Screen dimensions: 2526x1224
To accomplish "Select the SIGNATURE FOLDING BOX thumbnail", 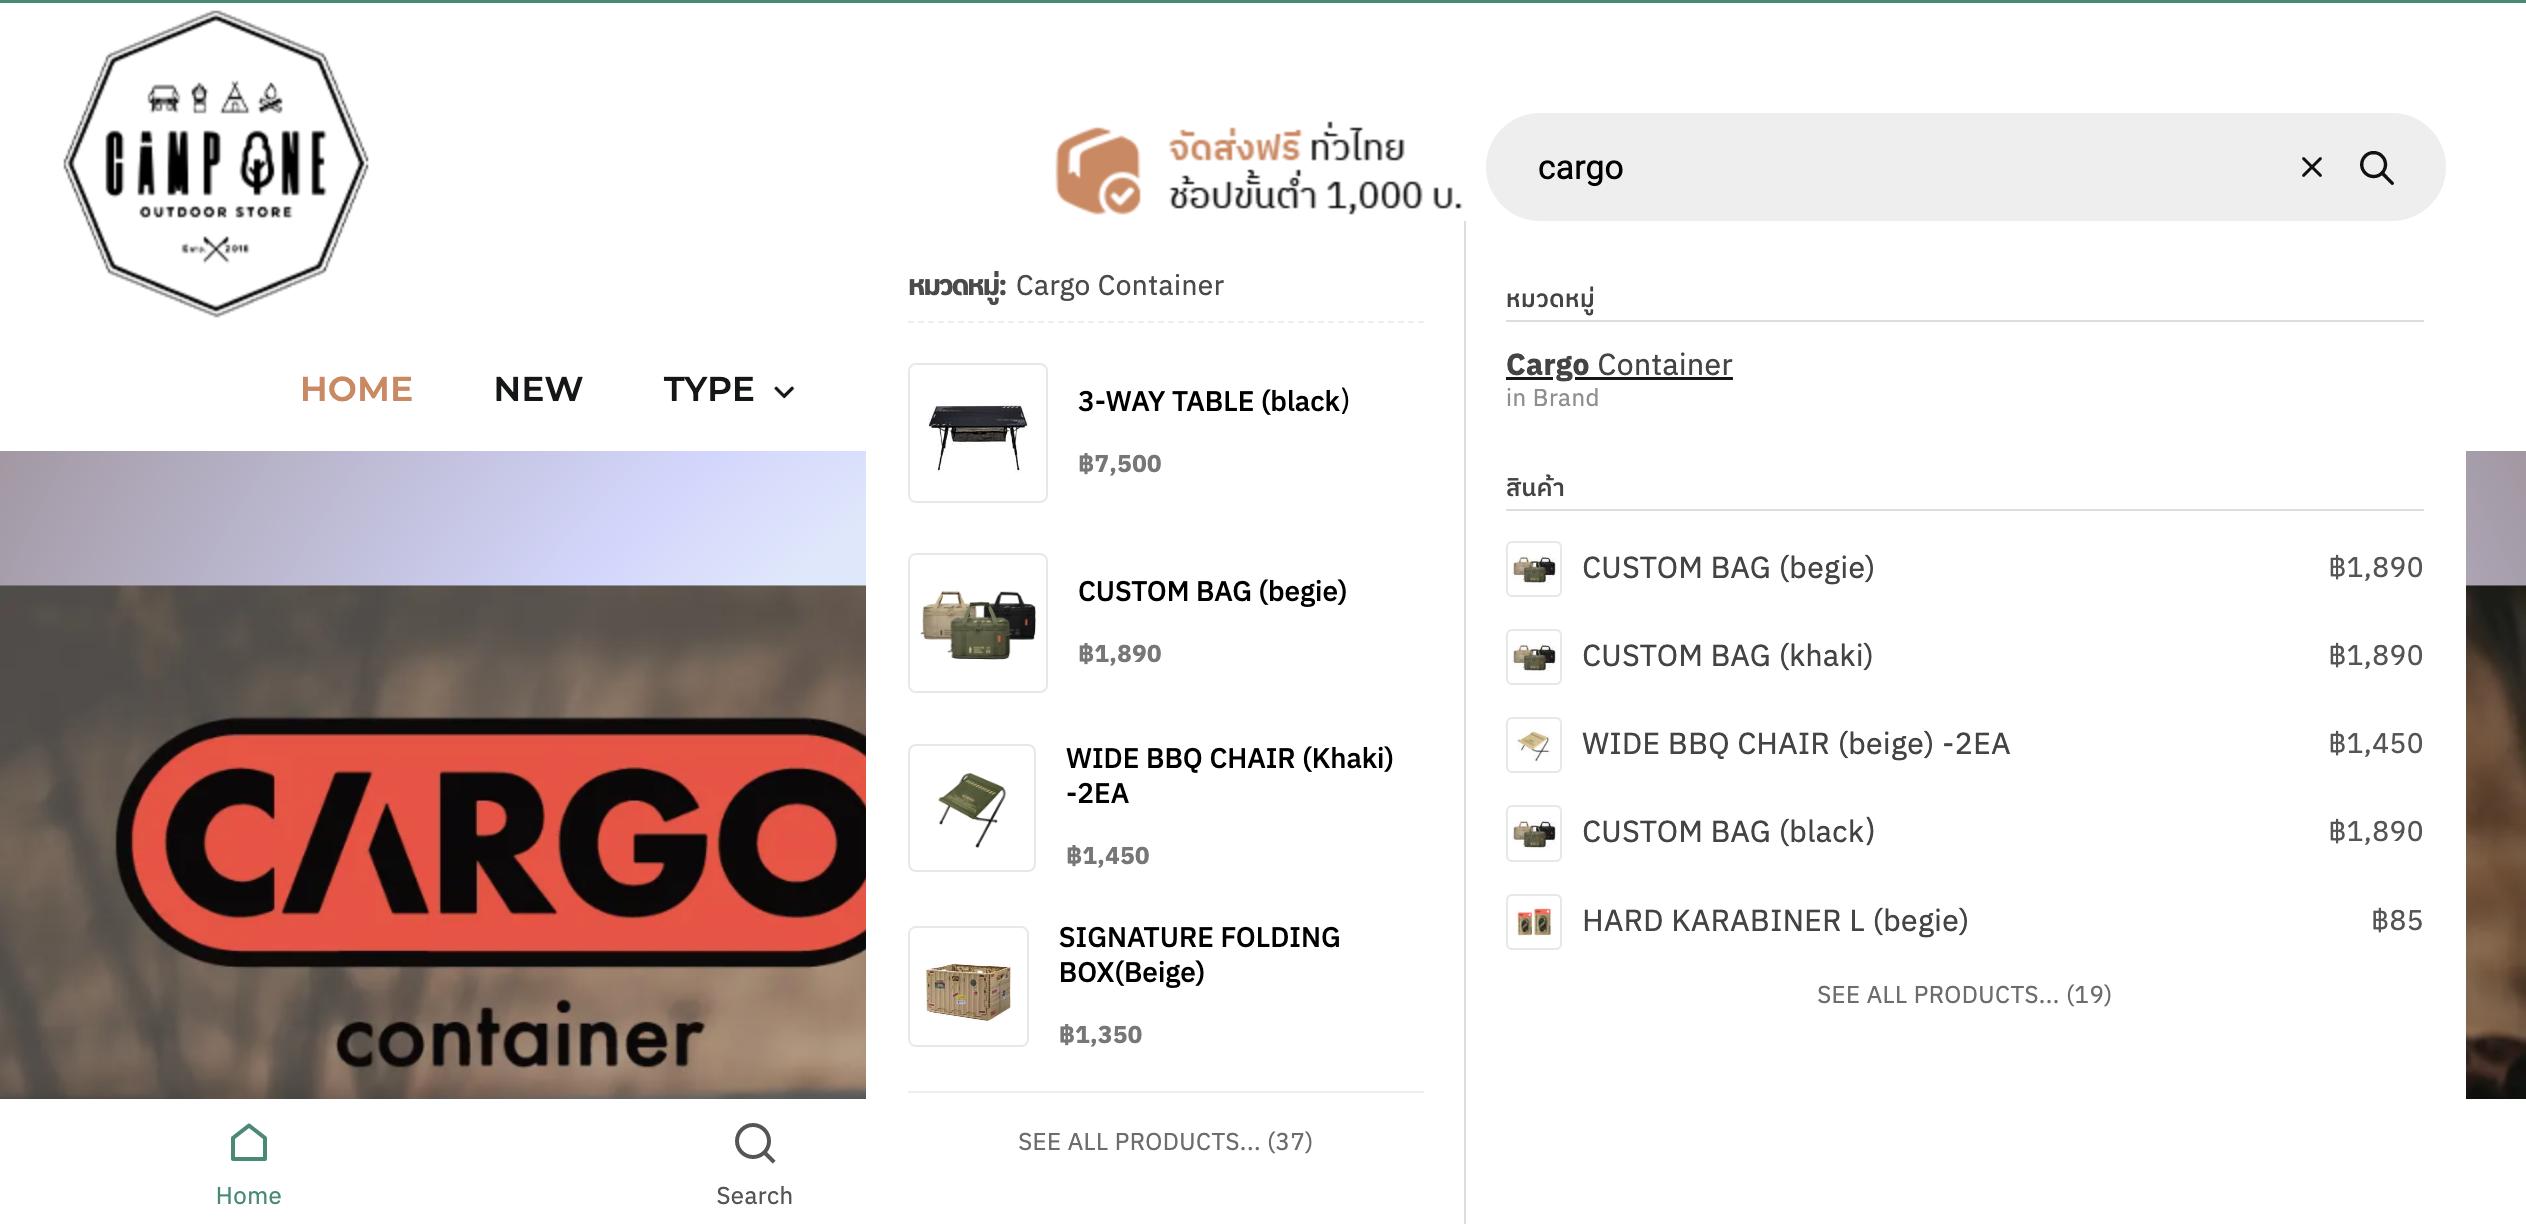I will (x=968, y=987).
